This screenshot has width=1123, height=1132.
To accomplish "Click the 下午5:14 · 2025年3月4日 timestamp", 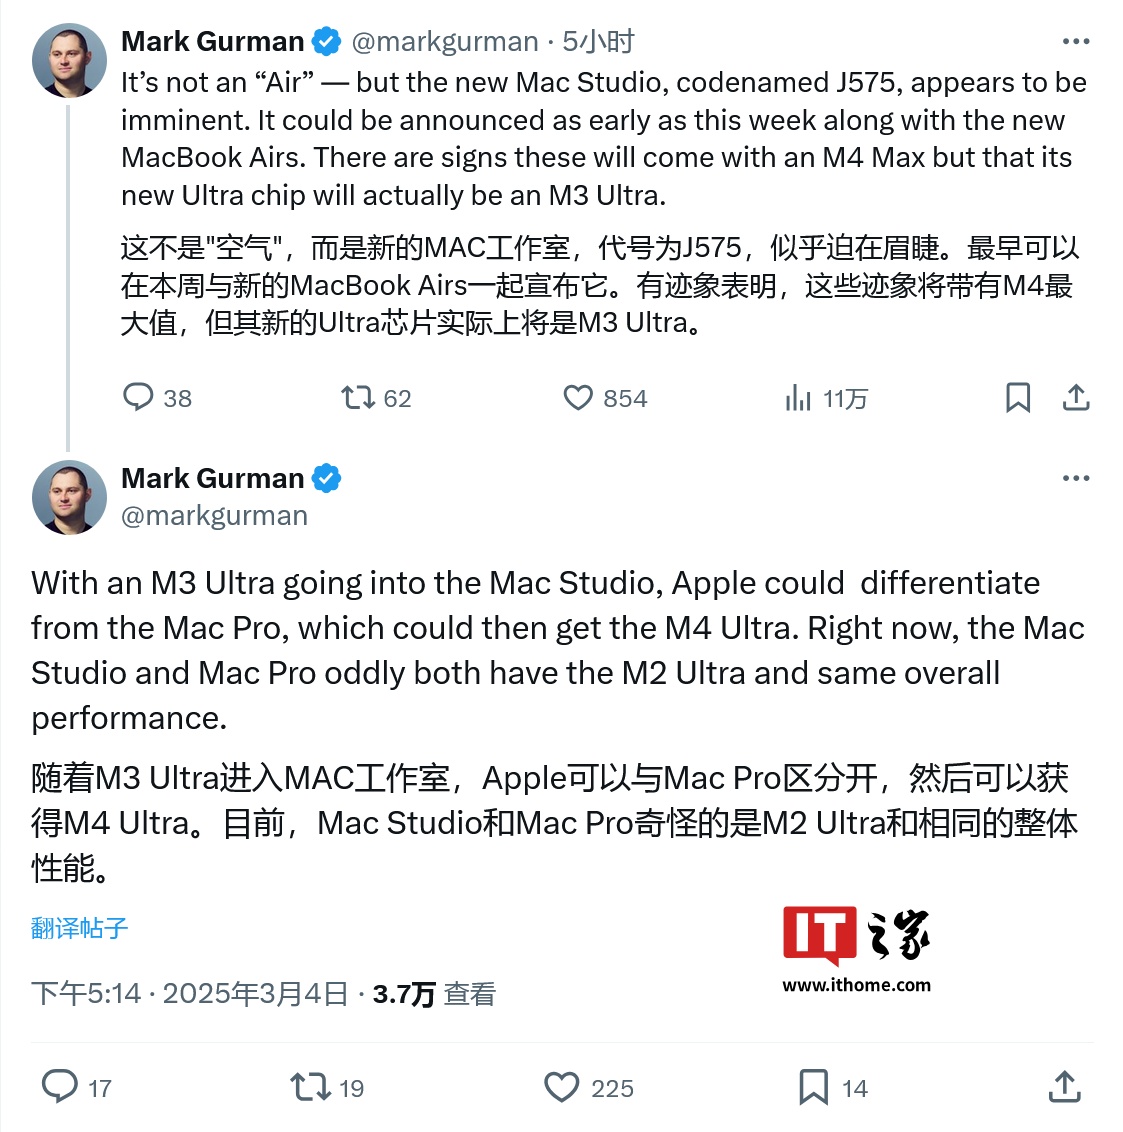I will coord(190,994).
